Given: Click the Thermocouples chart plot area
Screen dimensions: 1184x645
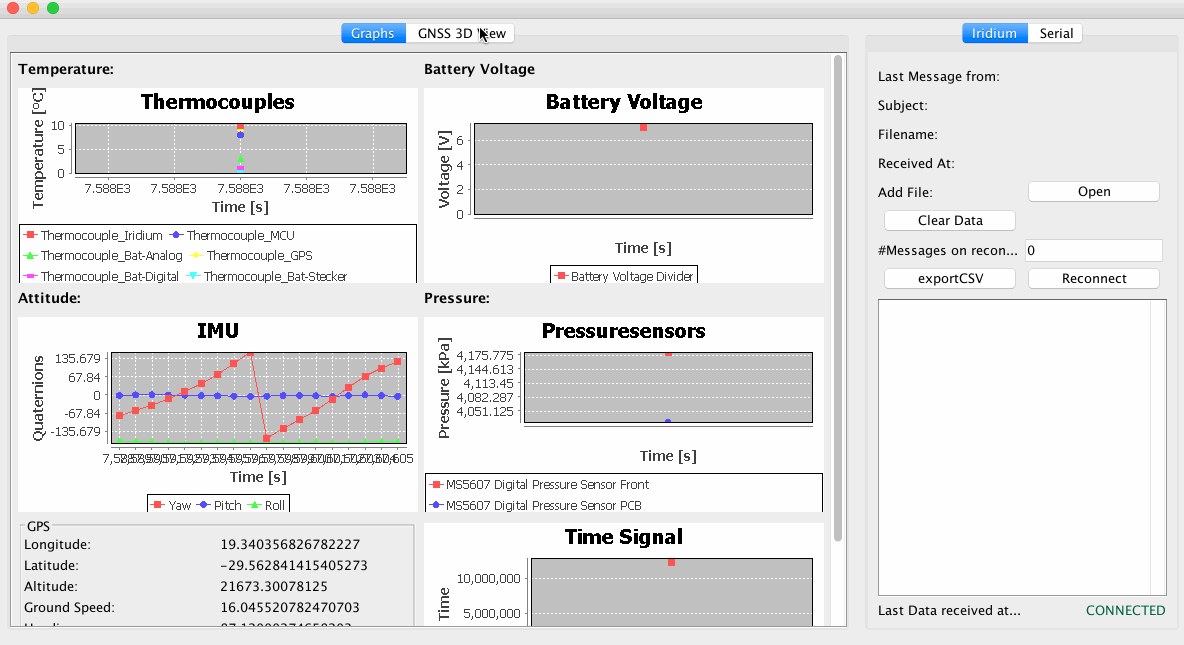Looking at the screenshot, I should [241, 149].
